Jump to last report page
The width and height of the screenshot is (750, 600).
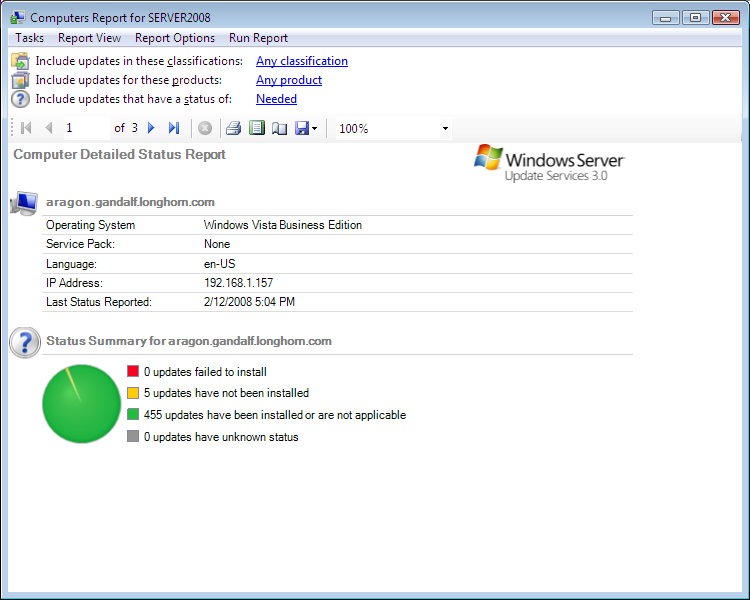[174, 128]
